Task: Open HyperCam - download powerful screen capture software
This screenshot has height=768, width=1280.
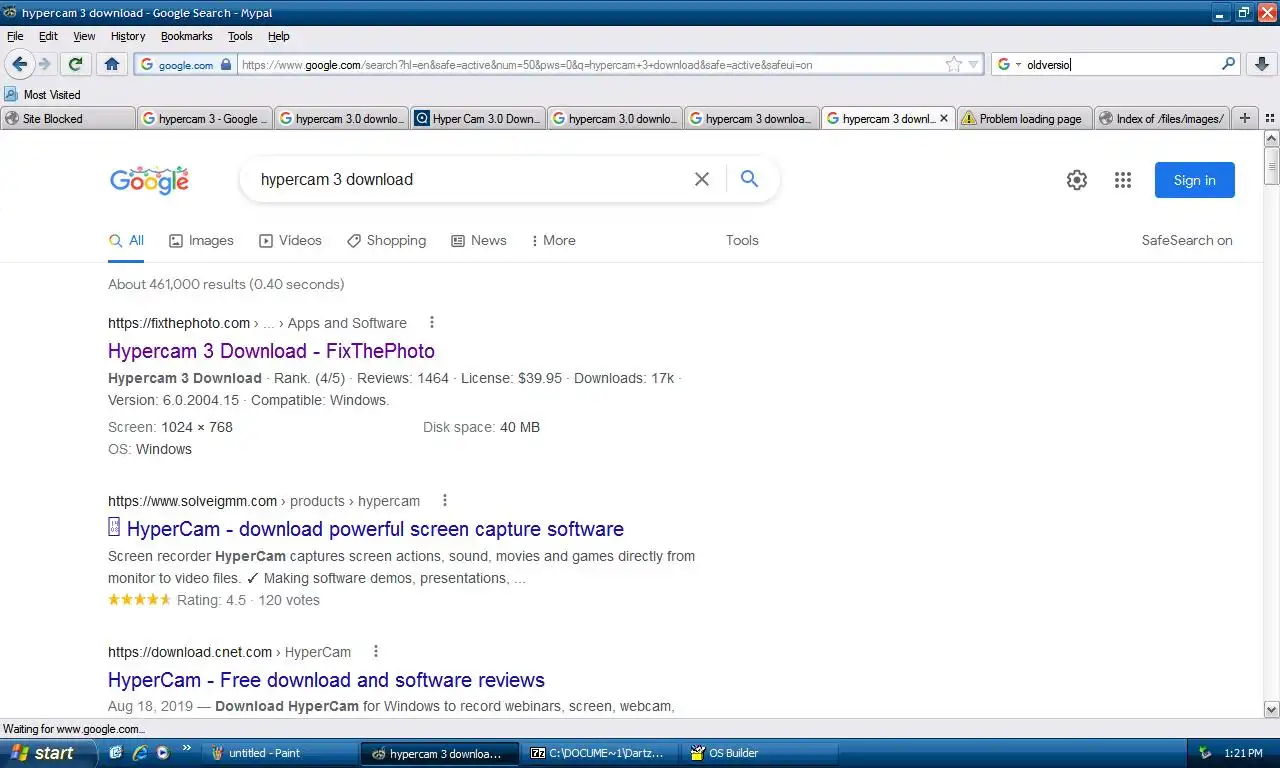Action: [x=366, y=529]
